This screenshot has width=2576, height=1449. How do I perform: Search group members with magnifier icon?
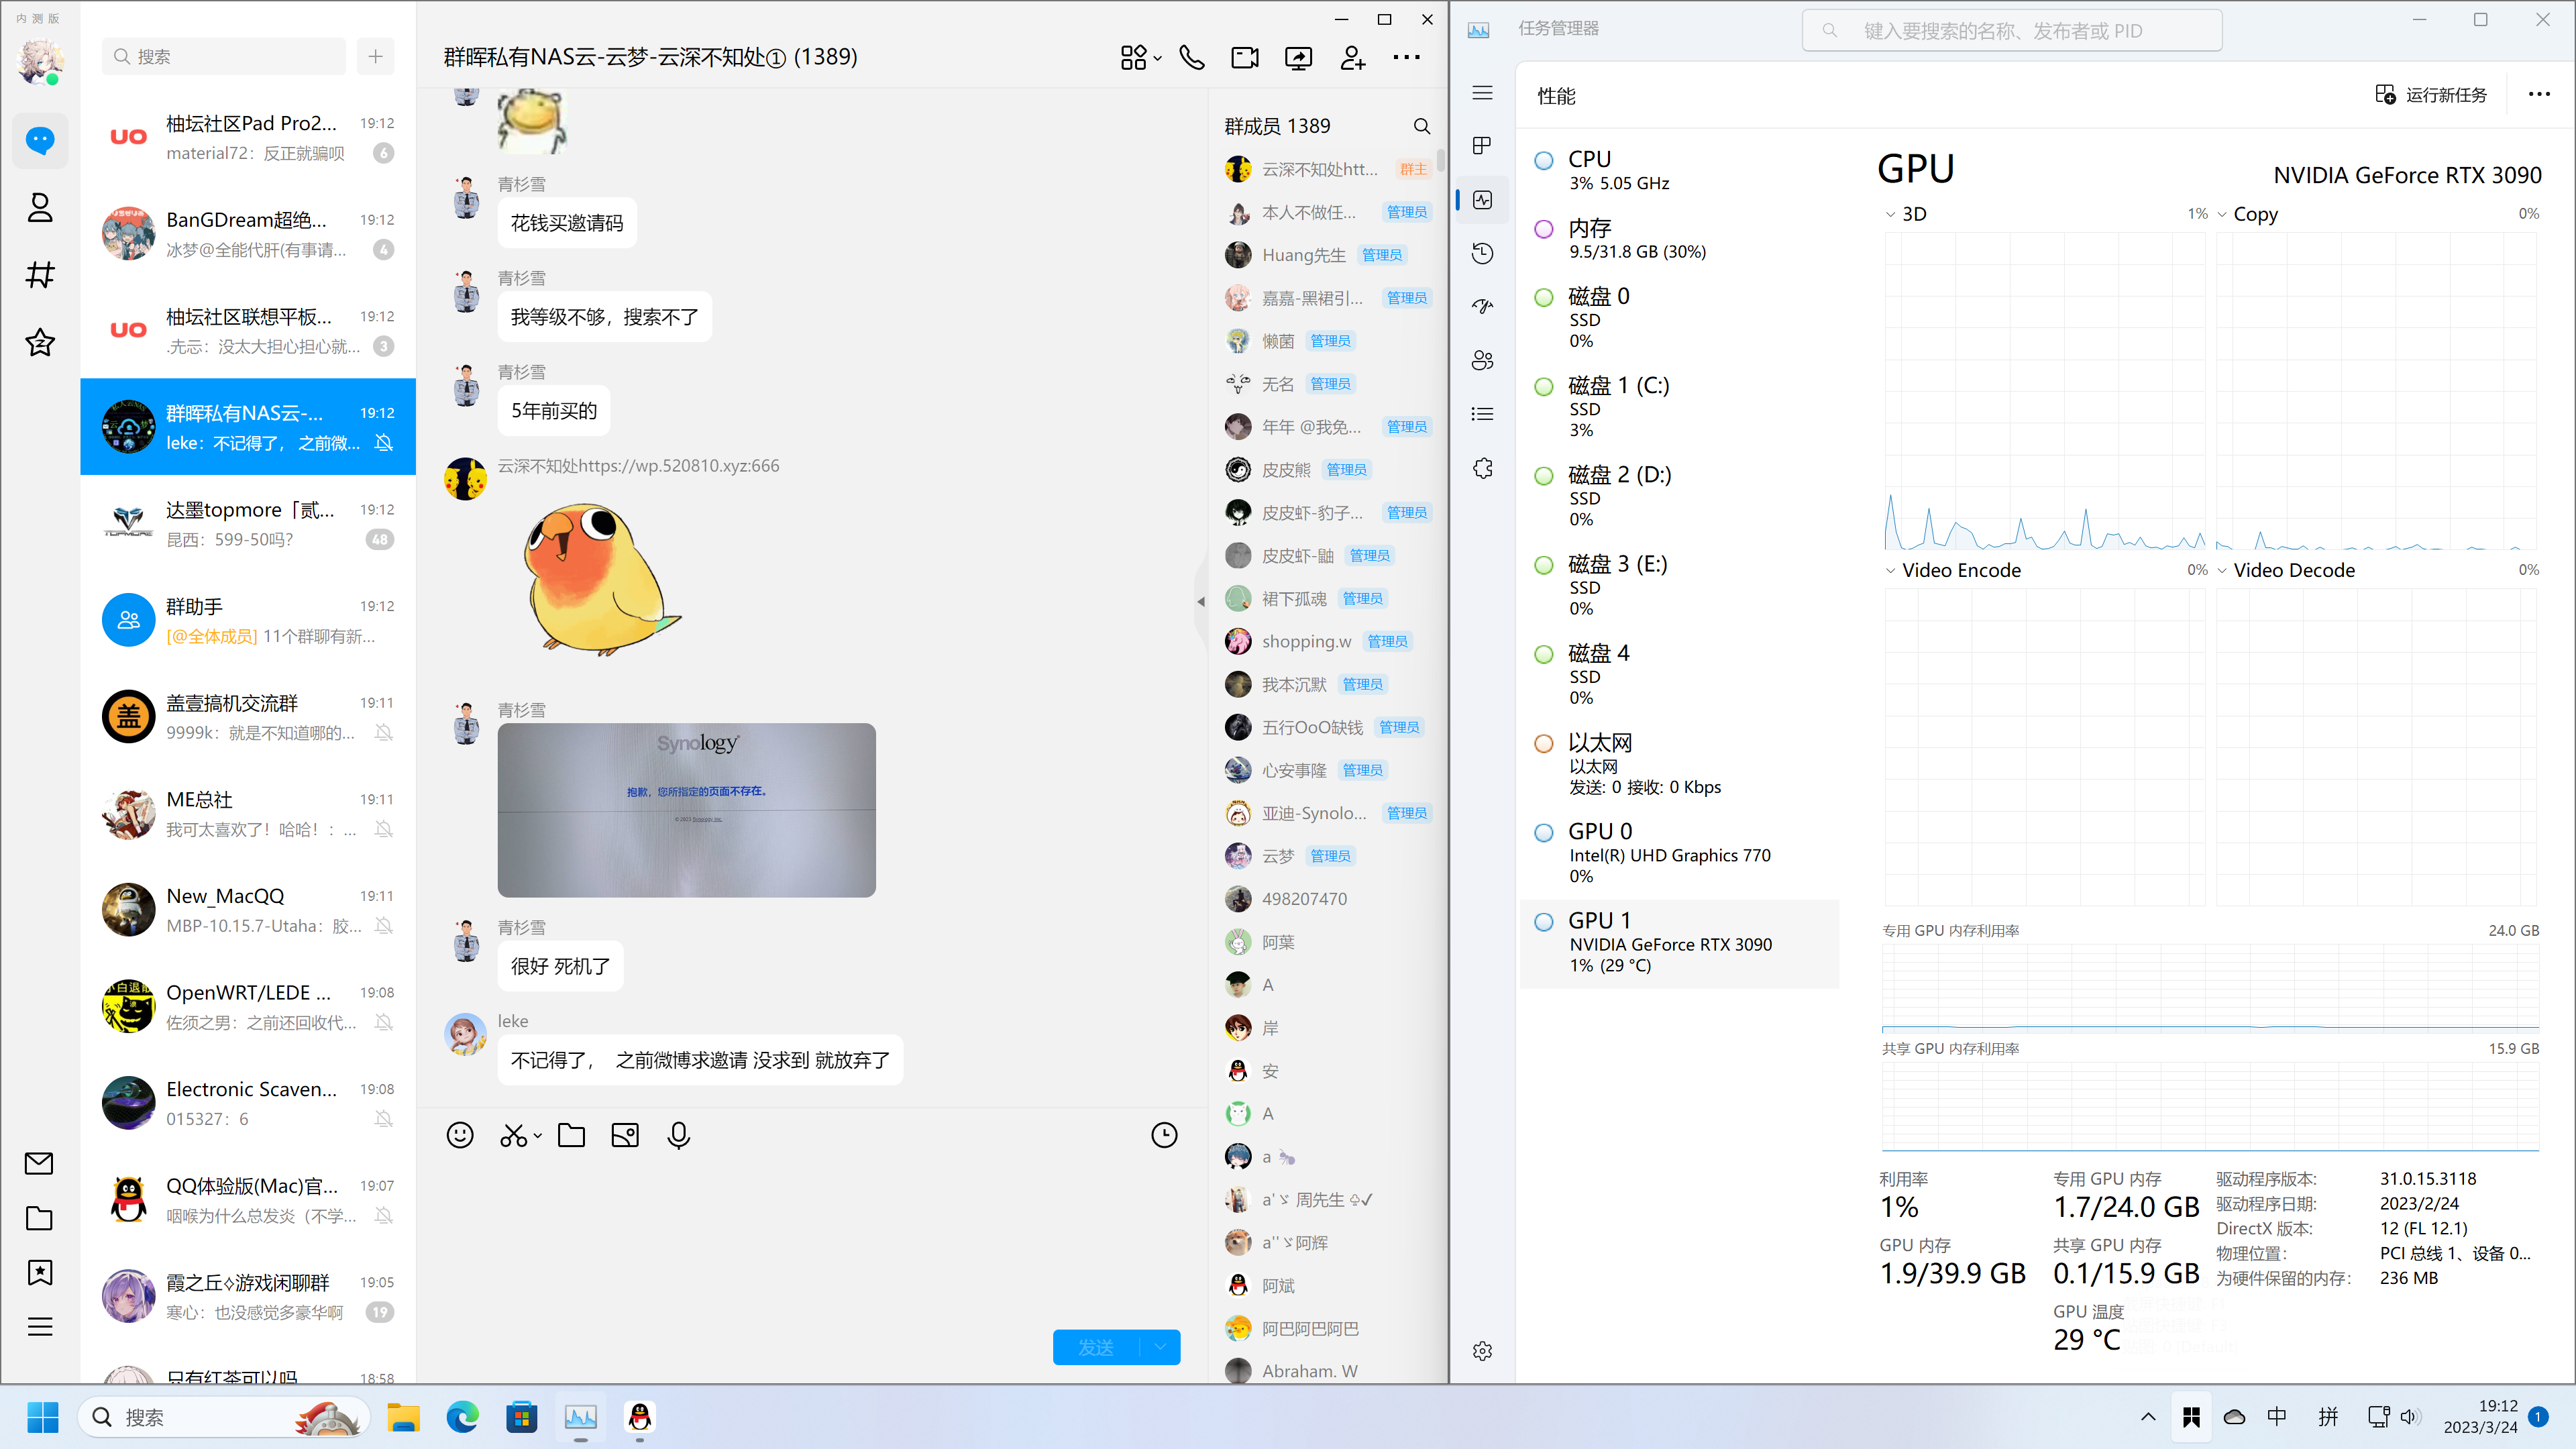1421,126
